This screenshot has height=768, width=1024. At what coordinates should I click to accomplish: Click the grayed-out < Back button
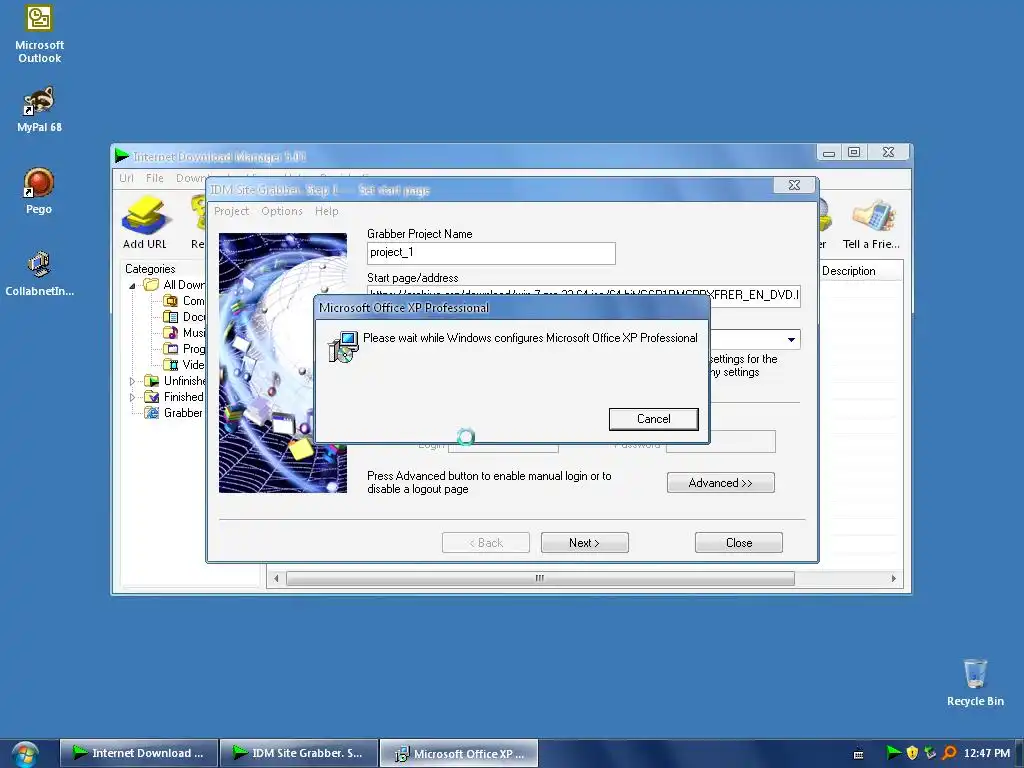pos(486,543)
